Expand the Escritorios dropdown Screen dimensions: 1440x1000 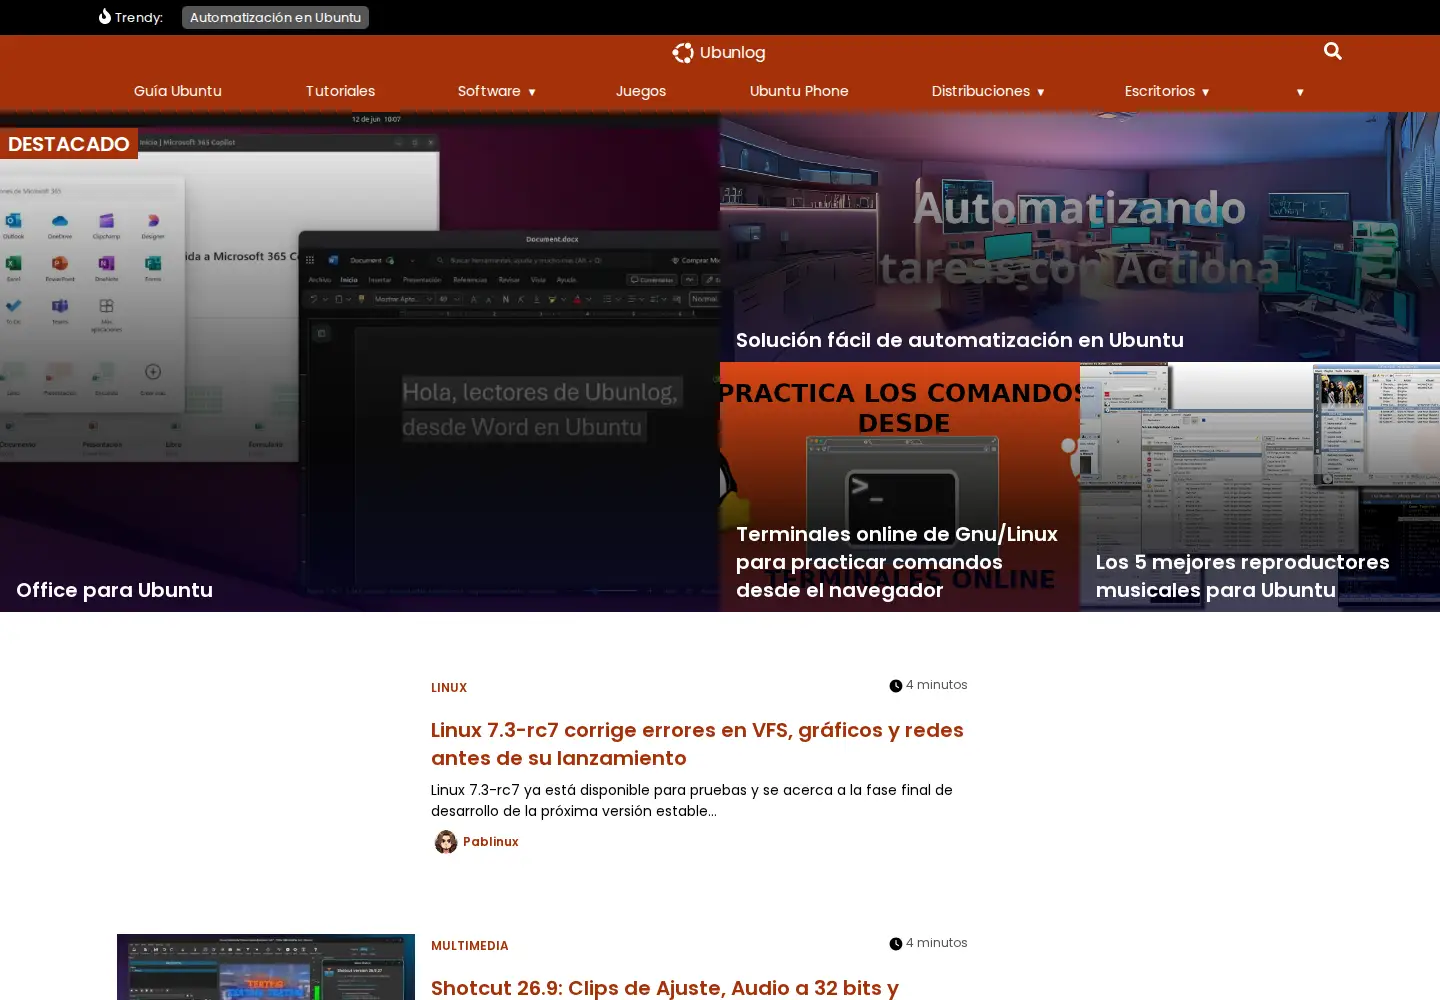tap(1205, 92)
